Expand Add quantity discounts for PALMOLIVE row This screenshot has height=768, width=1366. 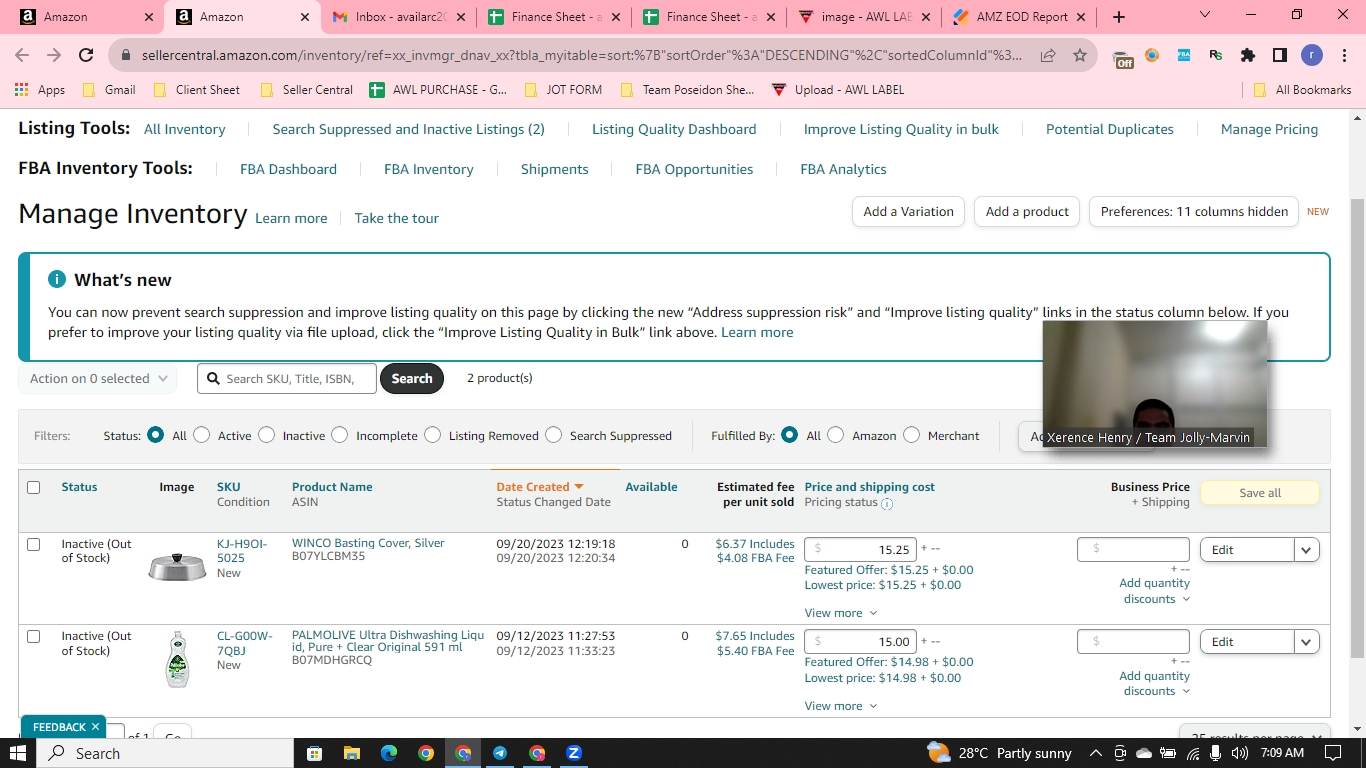click(1155, 684)
